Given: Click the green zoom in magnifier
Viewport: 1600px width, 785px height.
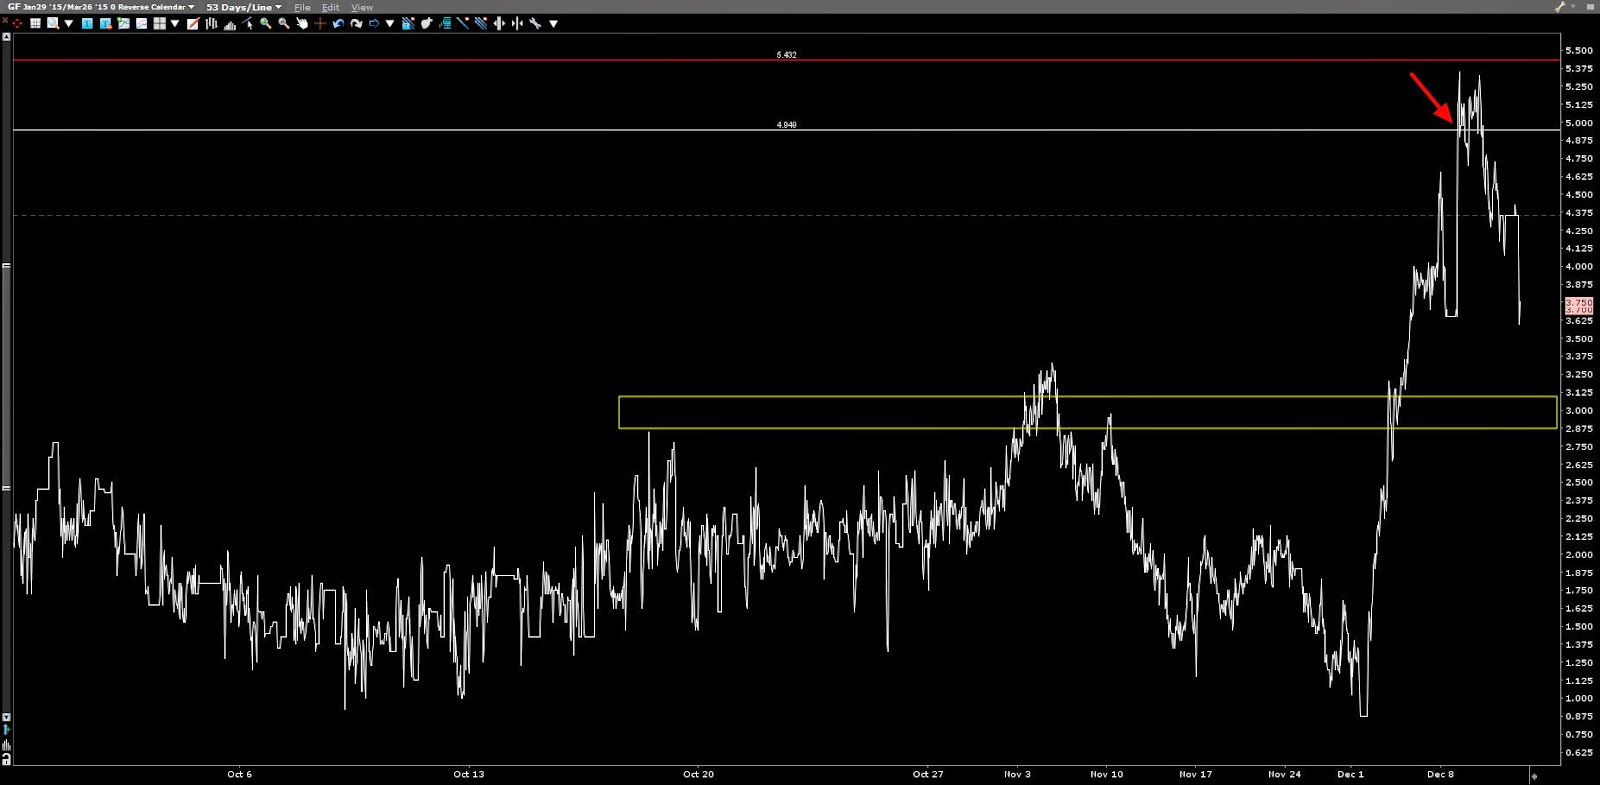Looking at the screenshot, I should (x=266, y=23).
